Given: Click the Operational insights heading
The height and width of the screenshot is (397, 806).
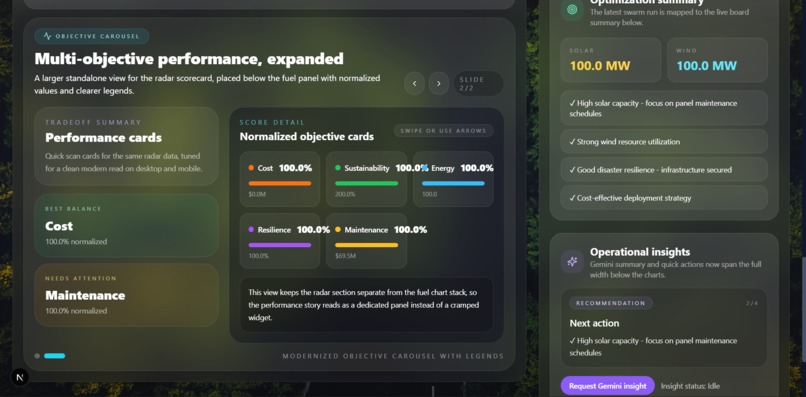Looking at the screenshot, I should (640, 252).
